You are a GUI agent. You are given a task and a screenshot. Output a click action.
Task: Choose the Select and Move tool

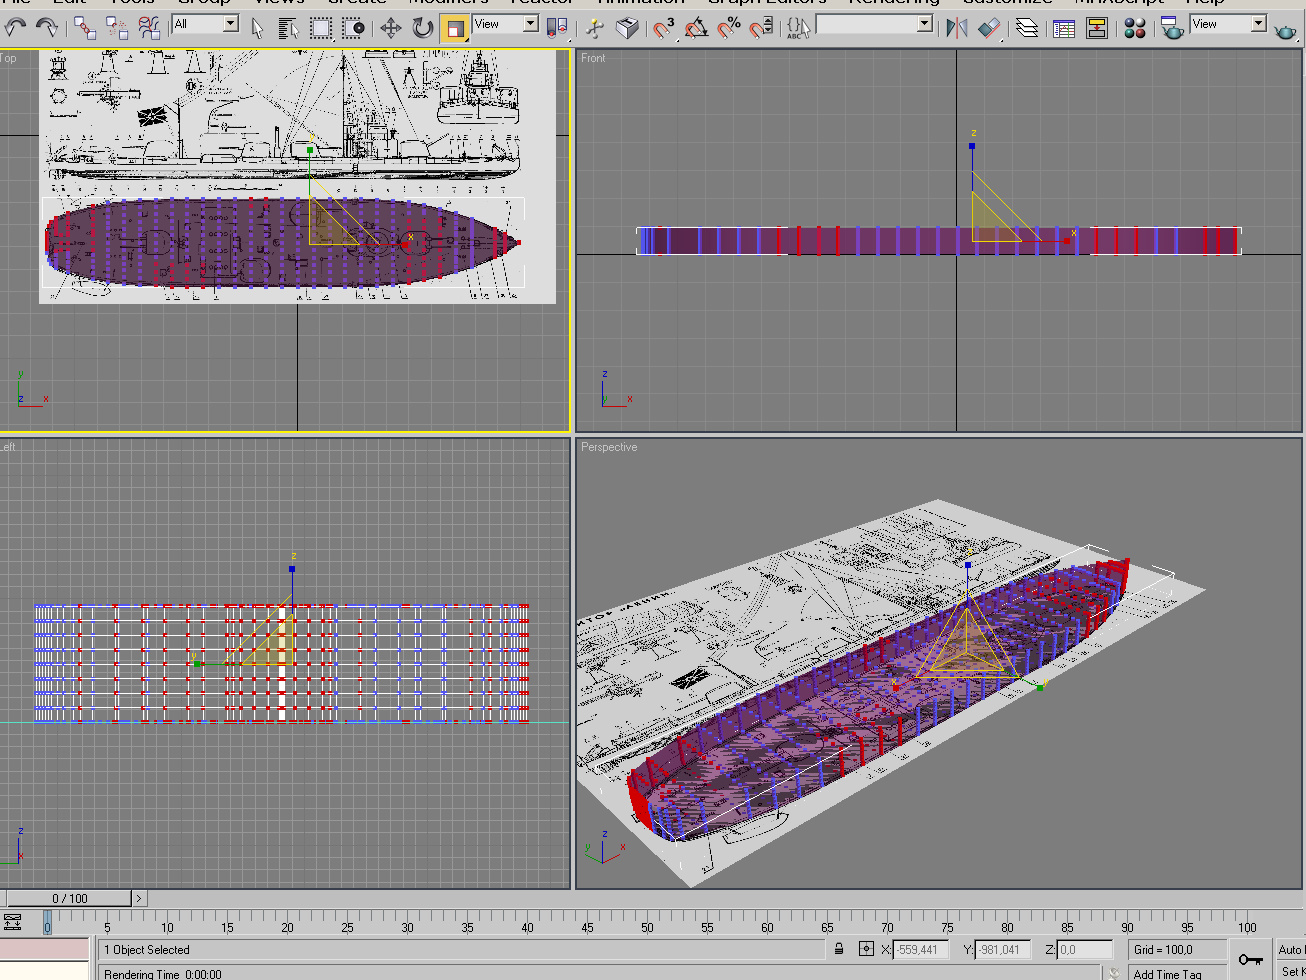pyautogui.click(x=390, y=28)
